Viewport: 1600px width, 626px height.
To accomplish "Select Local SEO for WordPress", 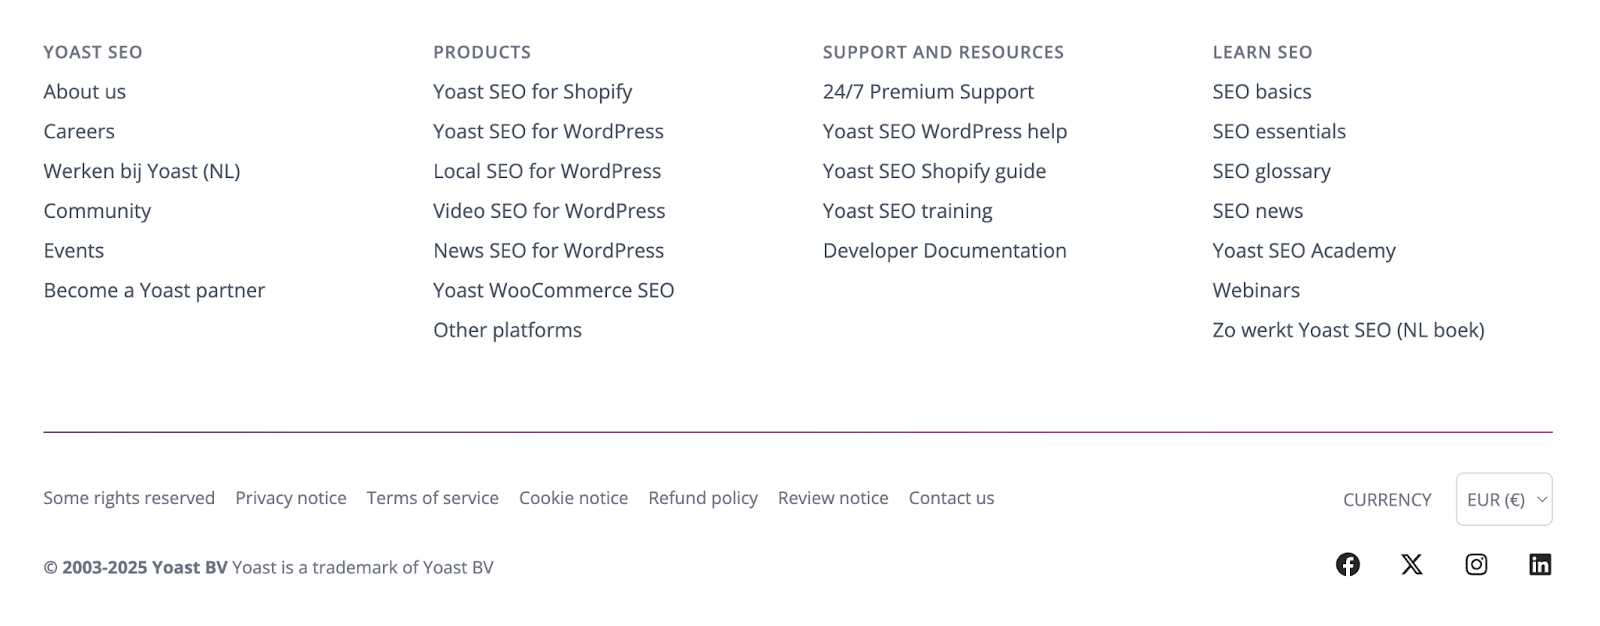I will tap(547, 171).
